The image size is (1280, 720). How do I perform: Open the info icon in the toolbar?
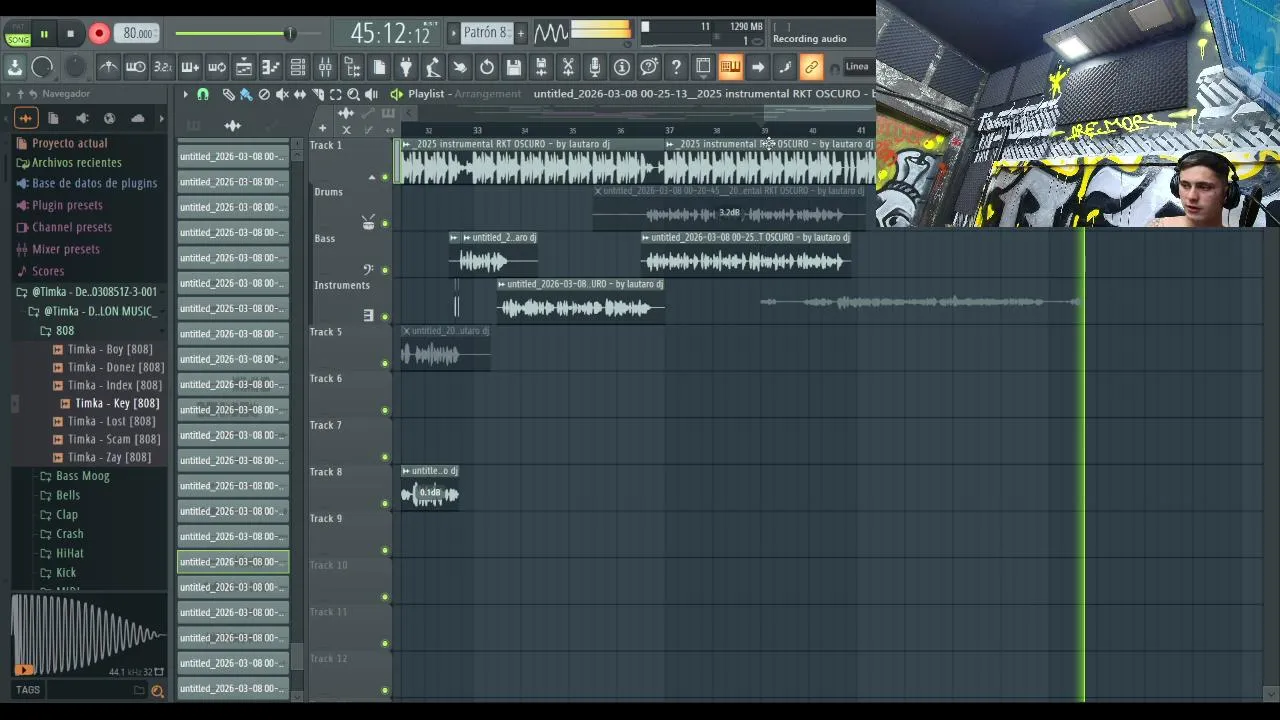click(x=622, y=67)
